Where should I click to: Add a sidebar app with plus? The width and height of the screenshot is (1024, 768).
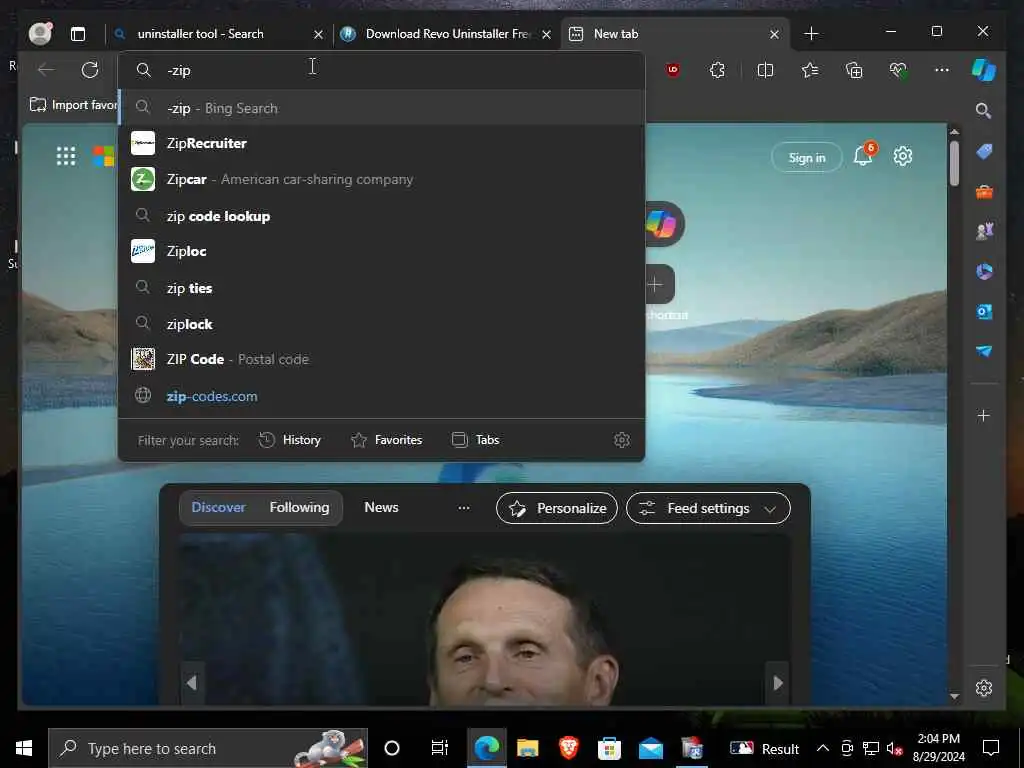click(983, 415)
